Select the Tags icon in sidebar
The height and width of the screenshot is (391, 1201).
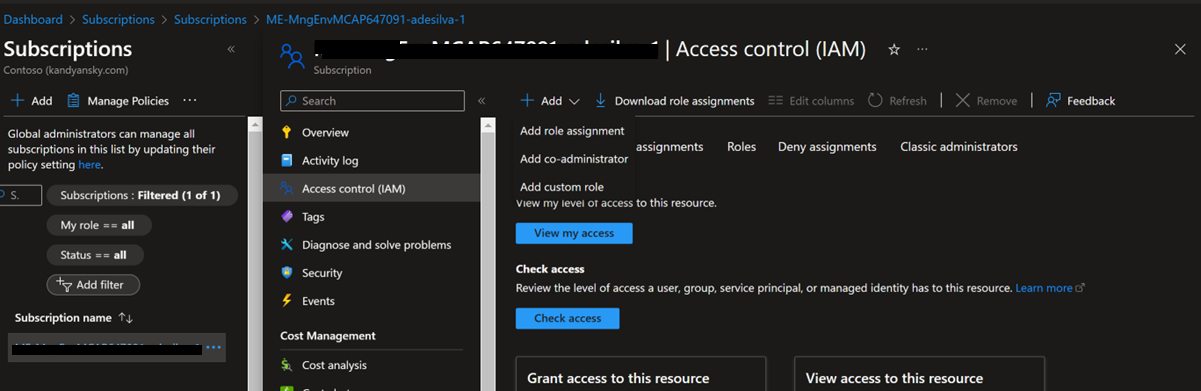coord(287,216)
